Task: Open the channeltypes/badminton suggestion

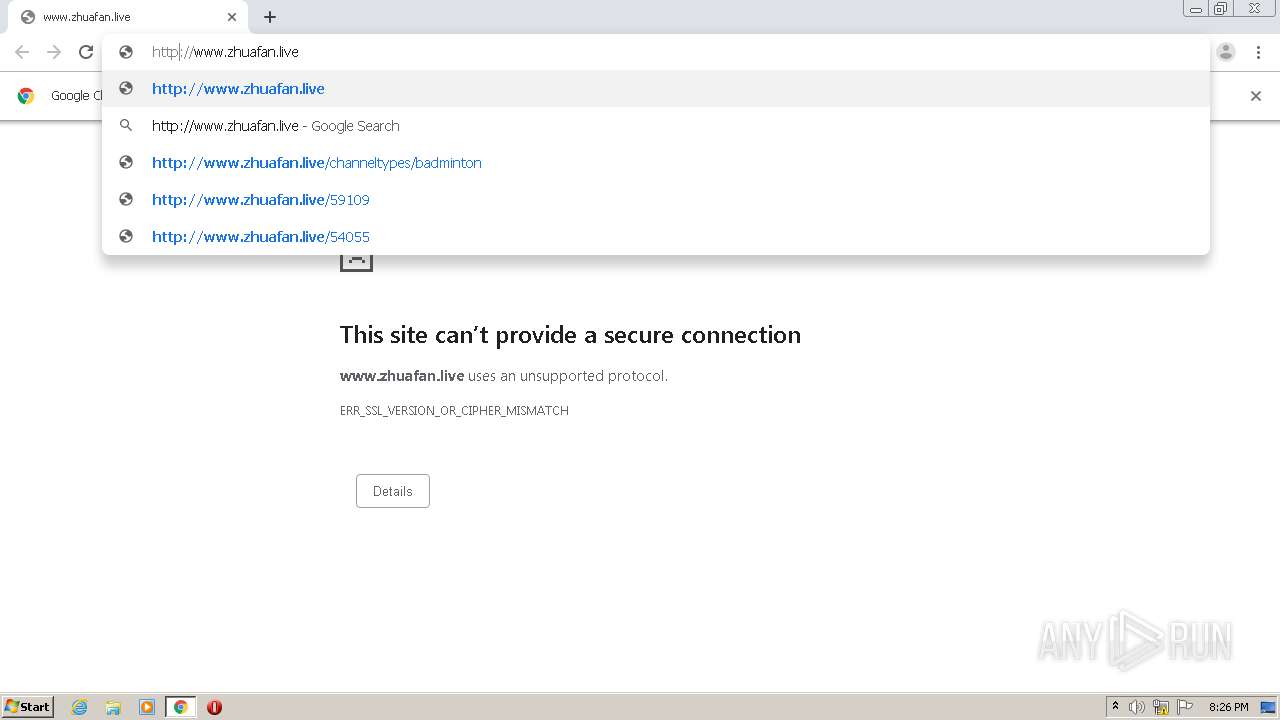Action: (x=656, y=163)
